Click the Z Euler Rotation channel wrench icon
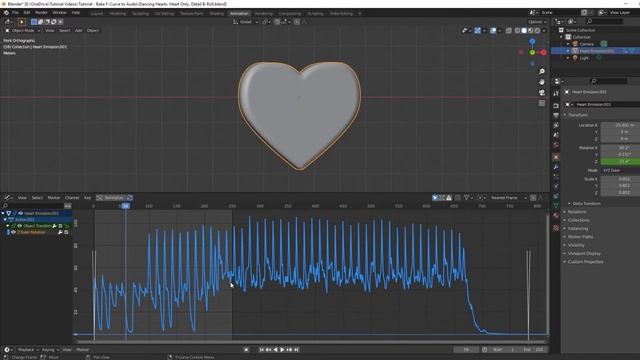Viewport: 640px width, 360px height. 60,232
